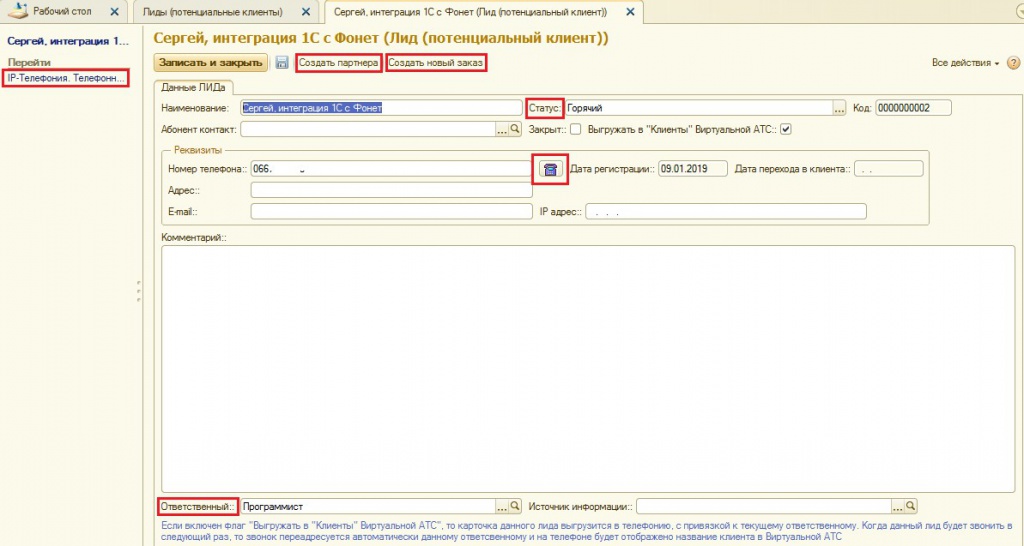Close the Рабочий стол tab
Viewport: 1024px width, 546px height.
(115, 12)
